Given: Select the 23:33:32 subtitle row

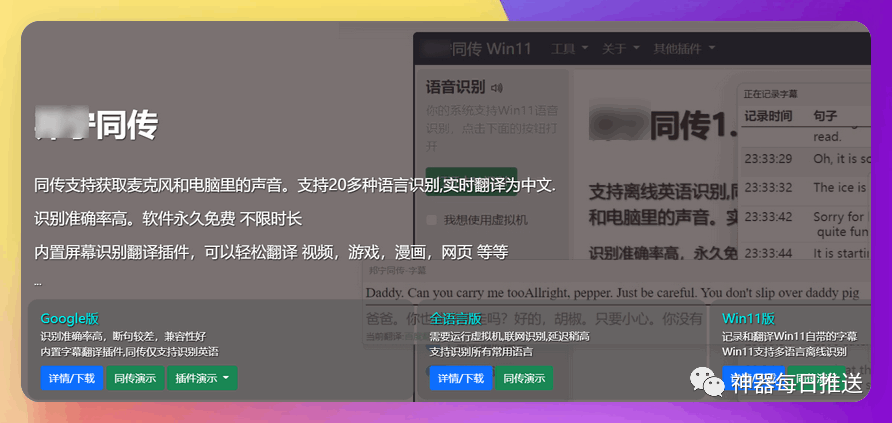Looking at the screenshot, I should point(805,188).
